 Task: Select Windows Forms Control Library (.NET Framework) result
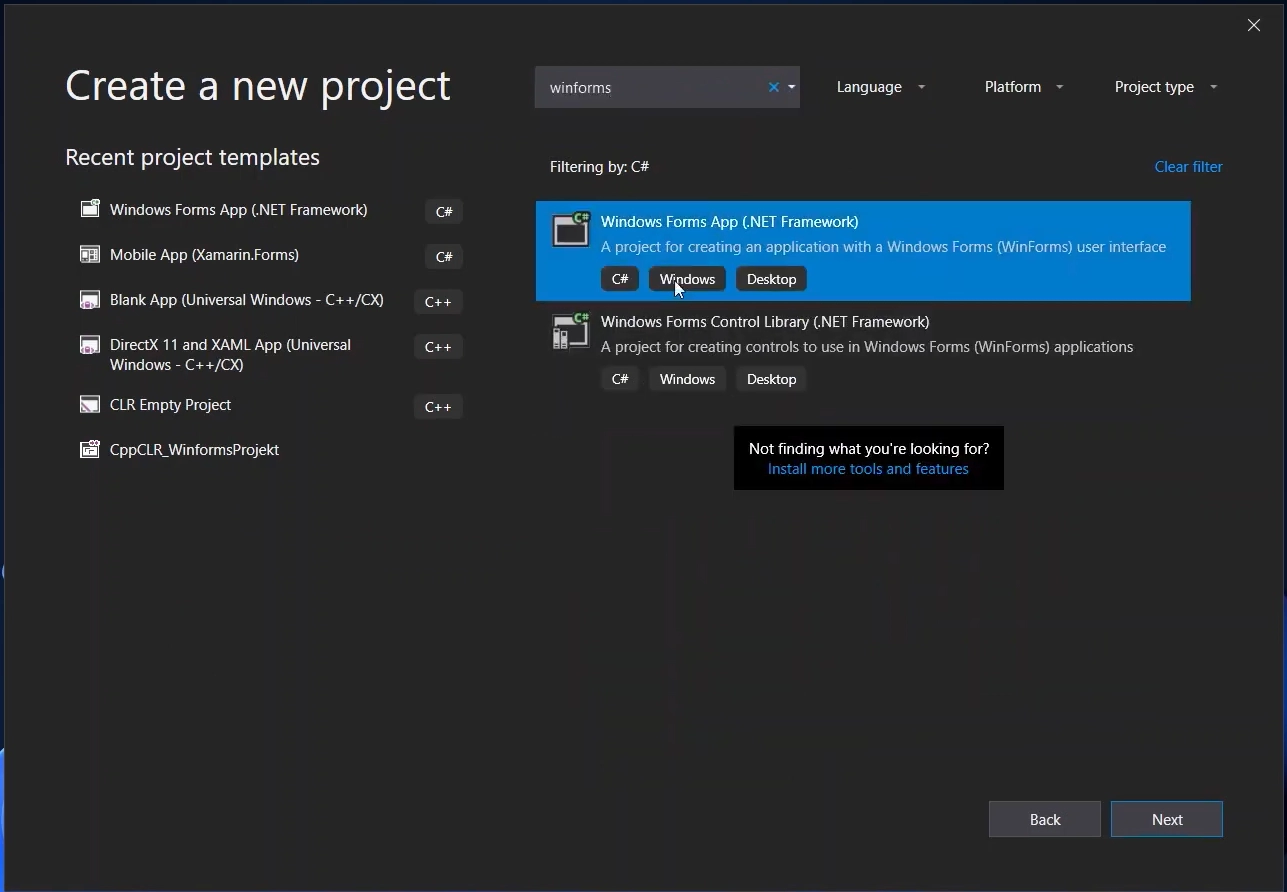[863, 351]
